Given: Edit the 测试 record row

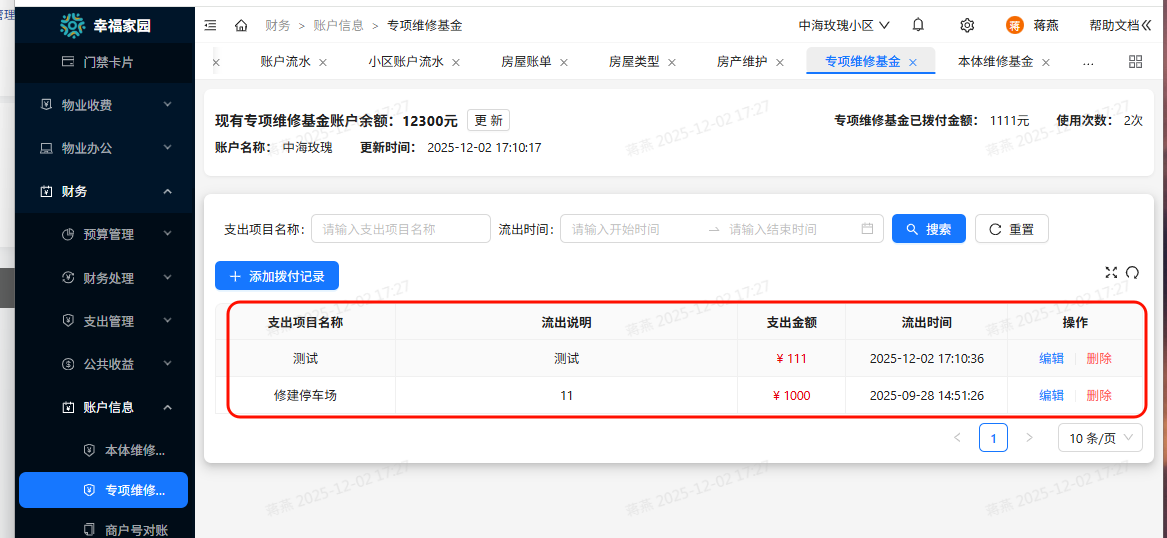Looking at the screenshot, I should [1052, 359].
